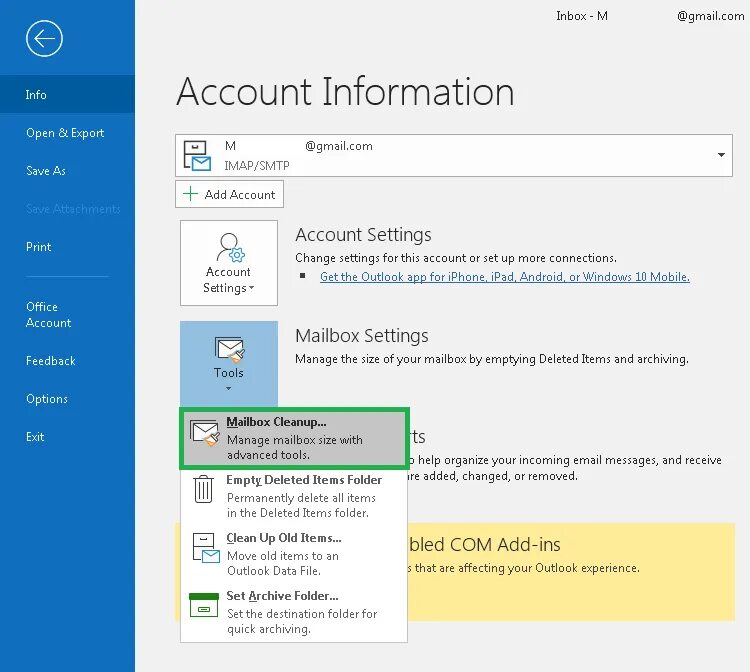
Task: Collapse the Tools dropdown button
Action: coord(229,364)
